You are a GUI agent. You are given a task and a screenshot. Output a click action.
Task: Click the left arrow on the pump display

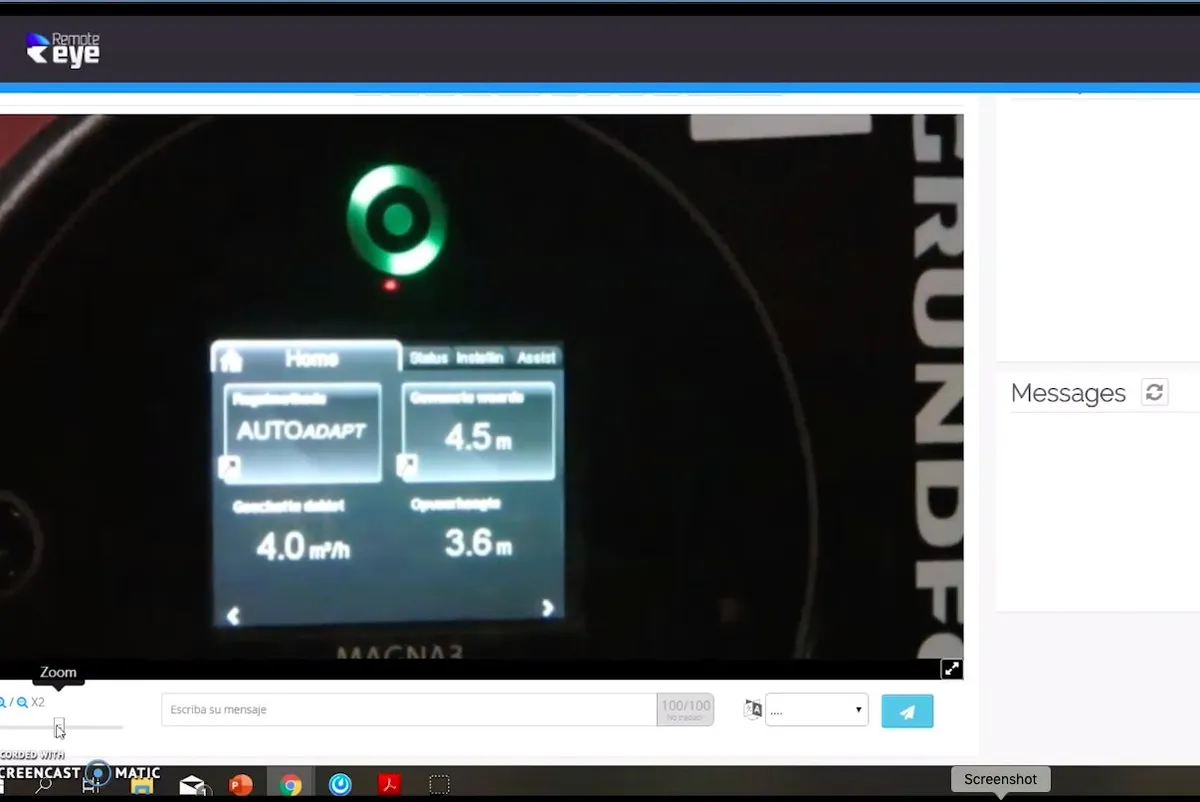coord(233,616)
